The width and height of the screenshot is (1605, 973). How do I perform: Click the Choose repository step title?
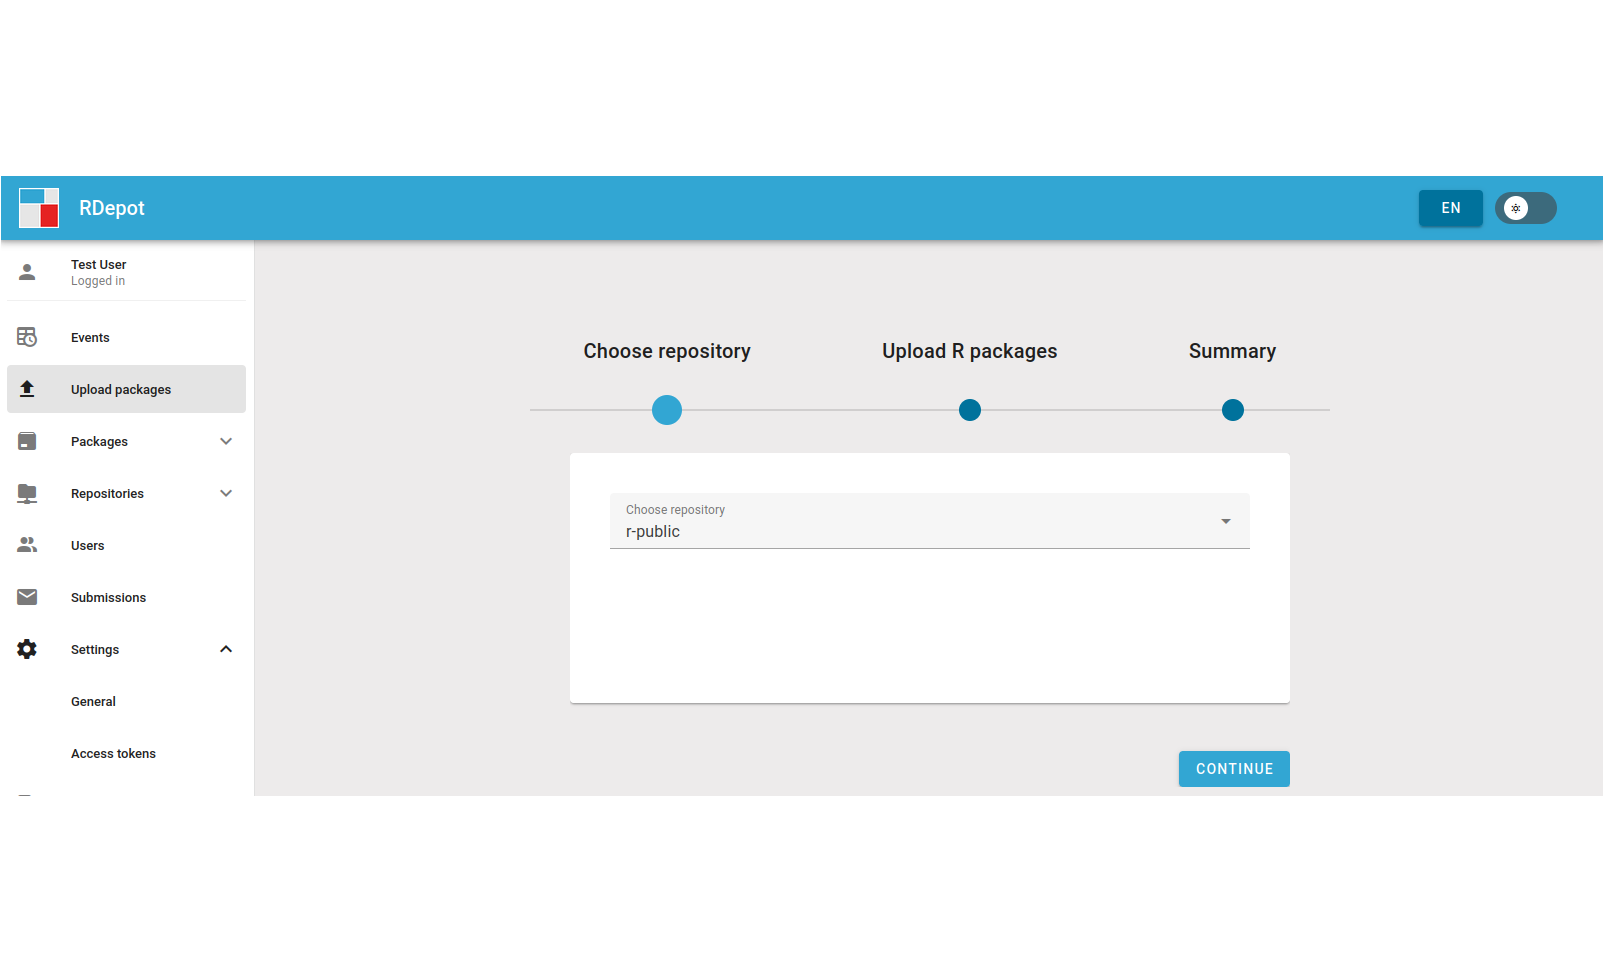(667, 351)
